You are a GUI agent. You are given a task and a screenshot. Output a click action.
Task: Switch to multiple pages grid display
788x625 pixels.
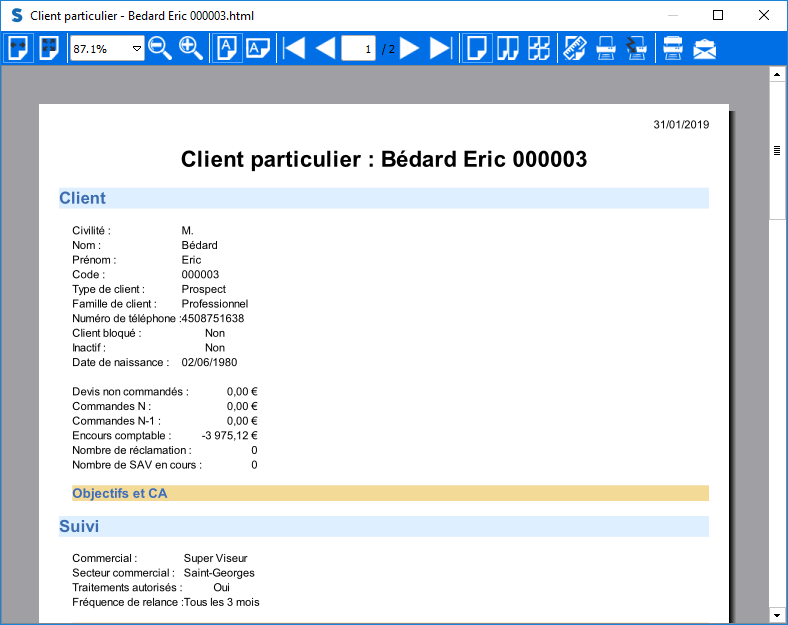point(539,48)
